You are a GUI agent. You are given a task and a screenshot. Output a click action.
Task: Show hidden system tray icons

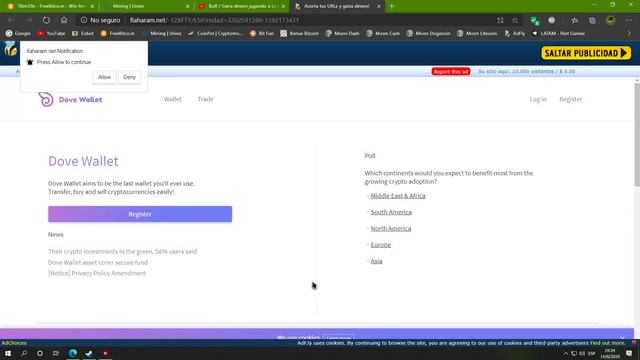(565, 353)
